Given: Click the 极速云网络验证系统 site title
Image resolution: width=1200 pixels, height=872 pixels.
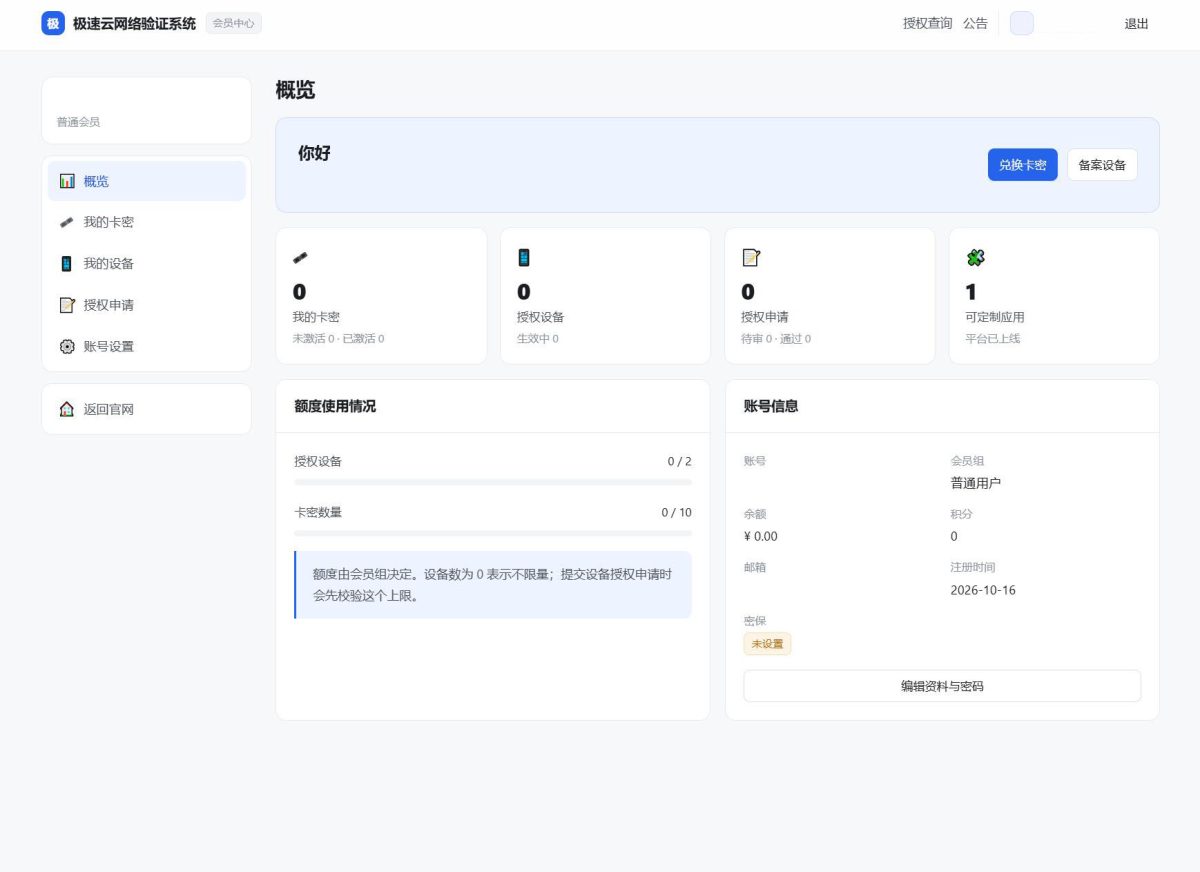Looking at the screenshot, I should (x=134, y=24).
